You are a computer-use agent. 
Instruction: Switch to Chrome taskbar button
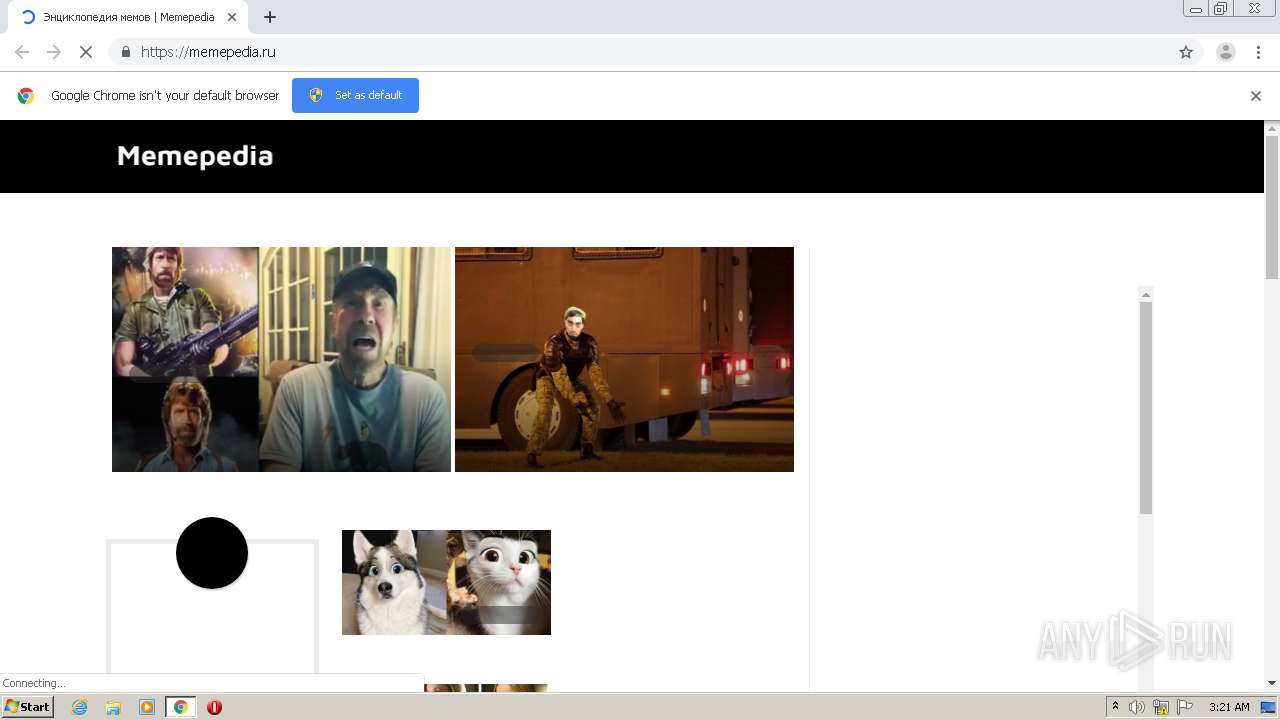click(x=180, y=707)
